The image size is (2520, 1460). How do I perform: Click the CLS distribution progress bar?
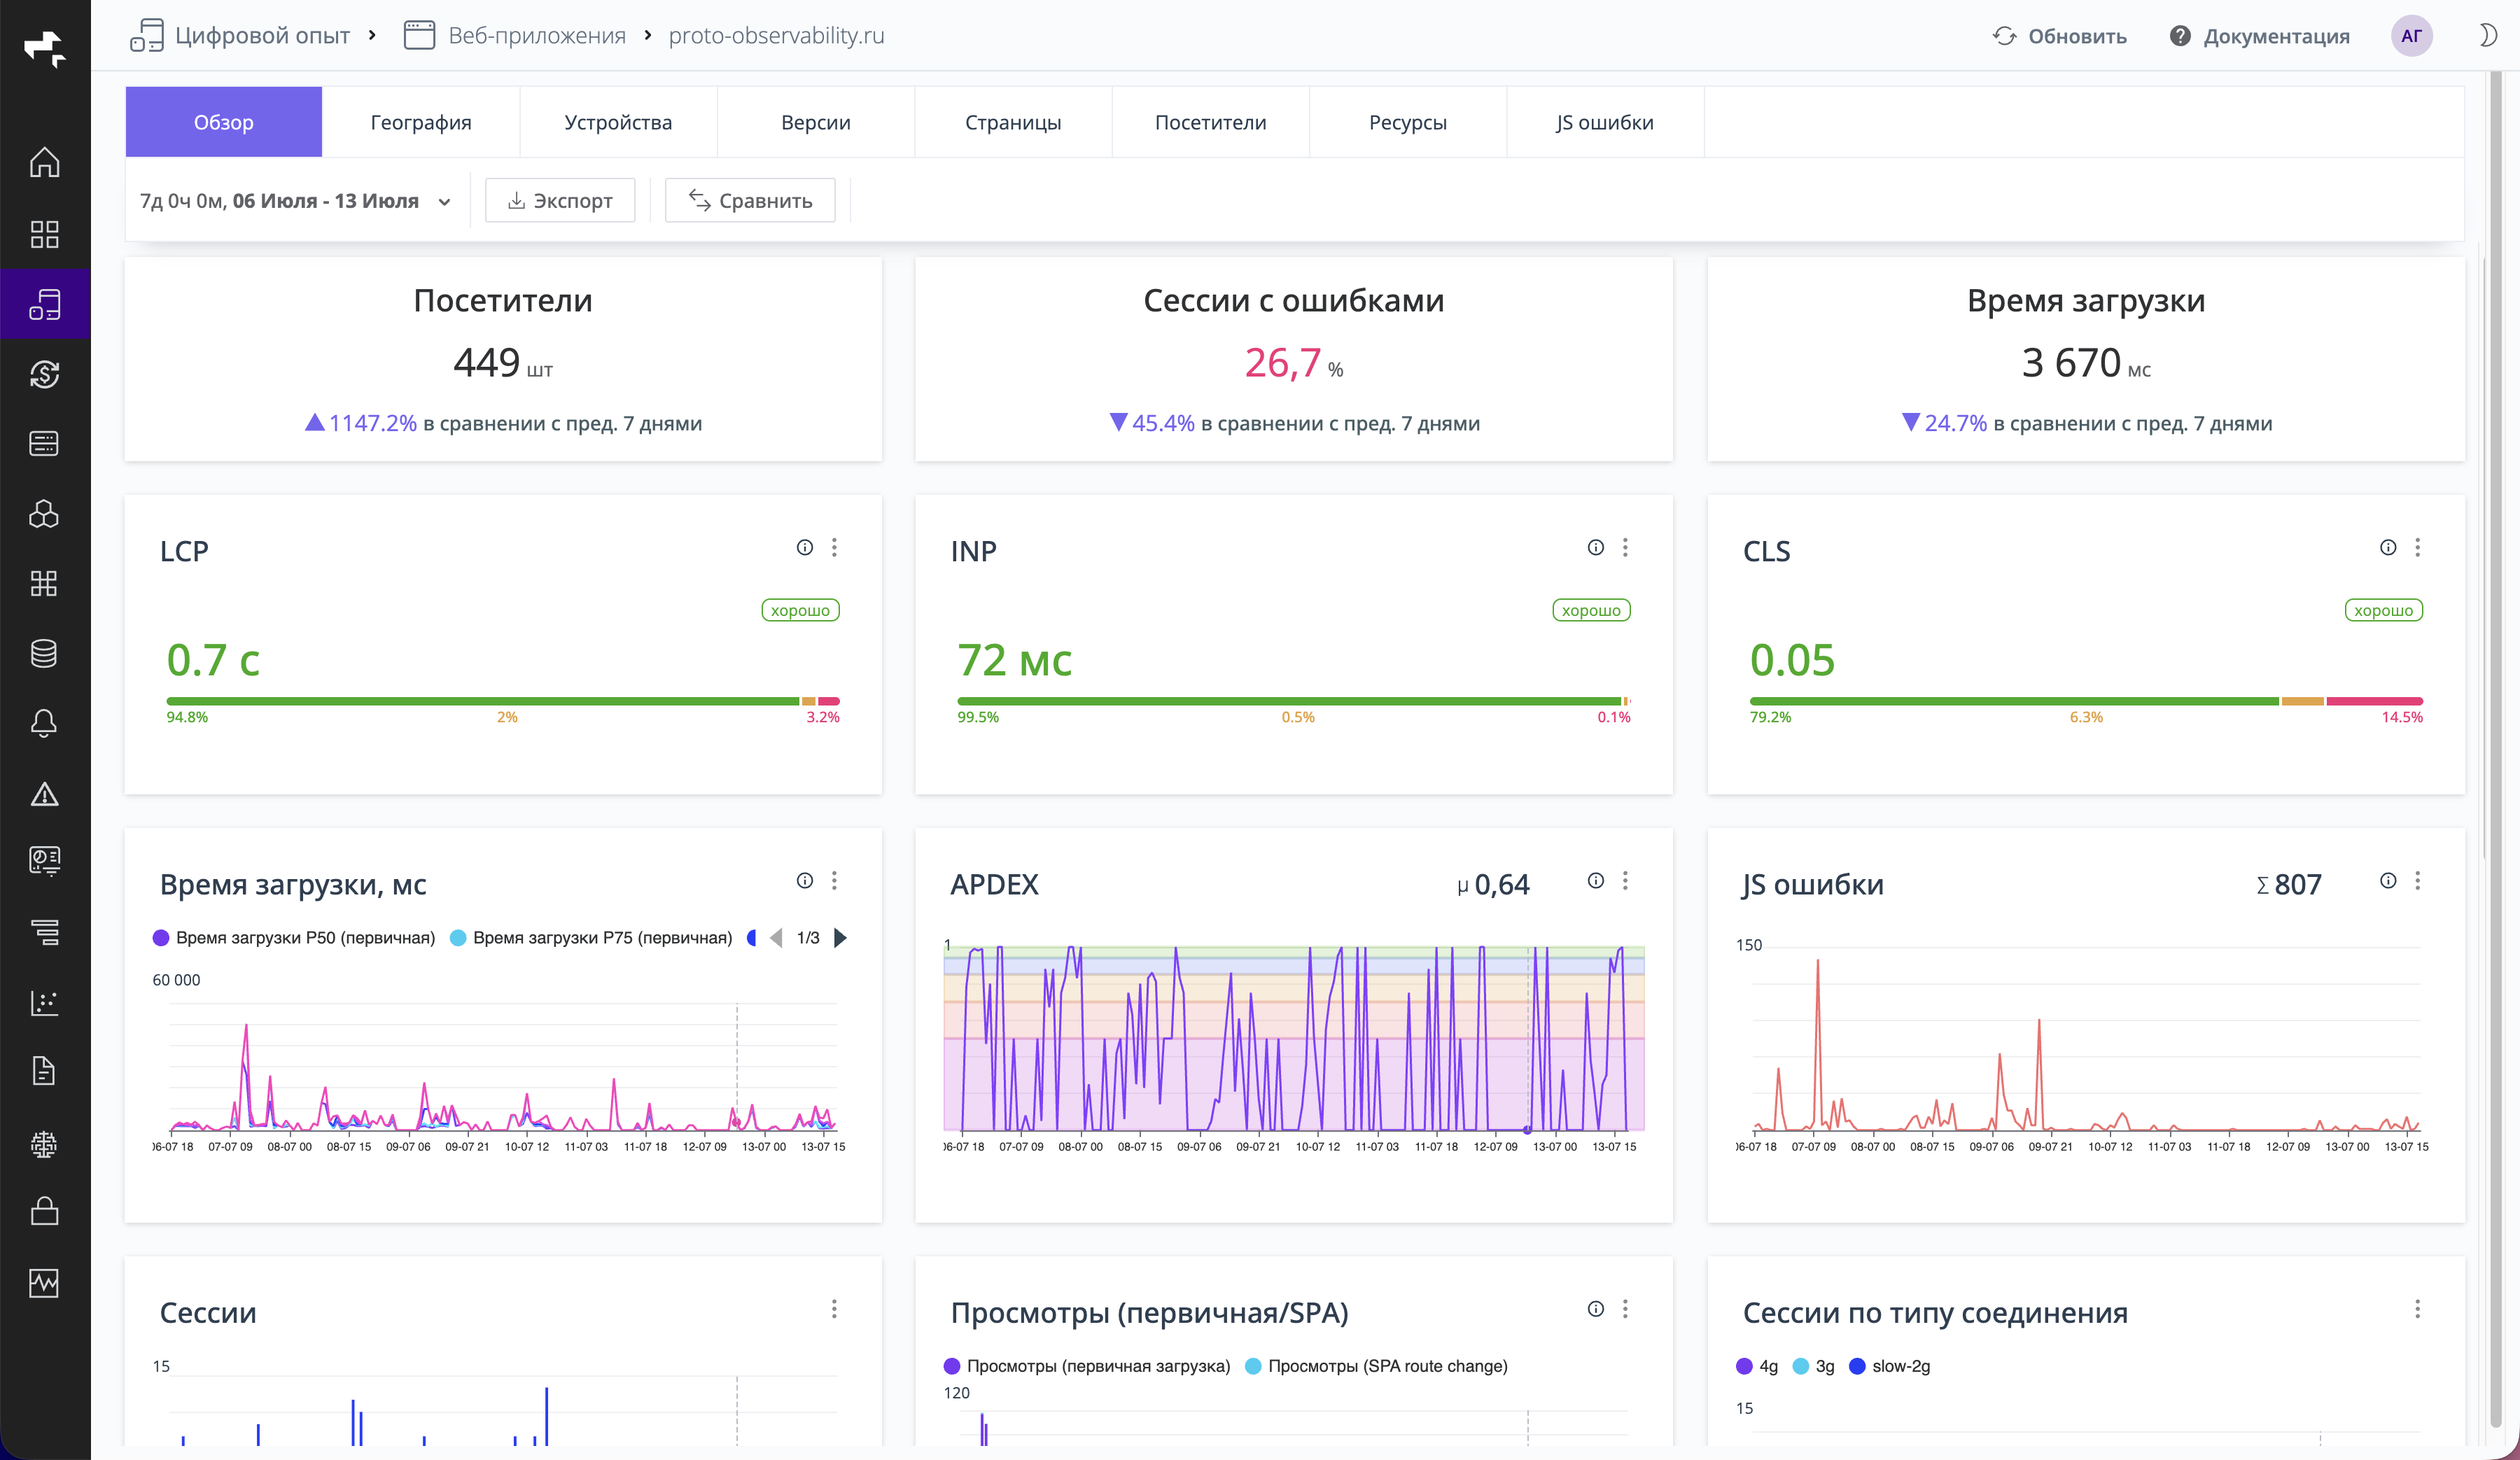tap(2086, 701)
